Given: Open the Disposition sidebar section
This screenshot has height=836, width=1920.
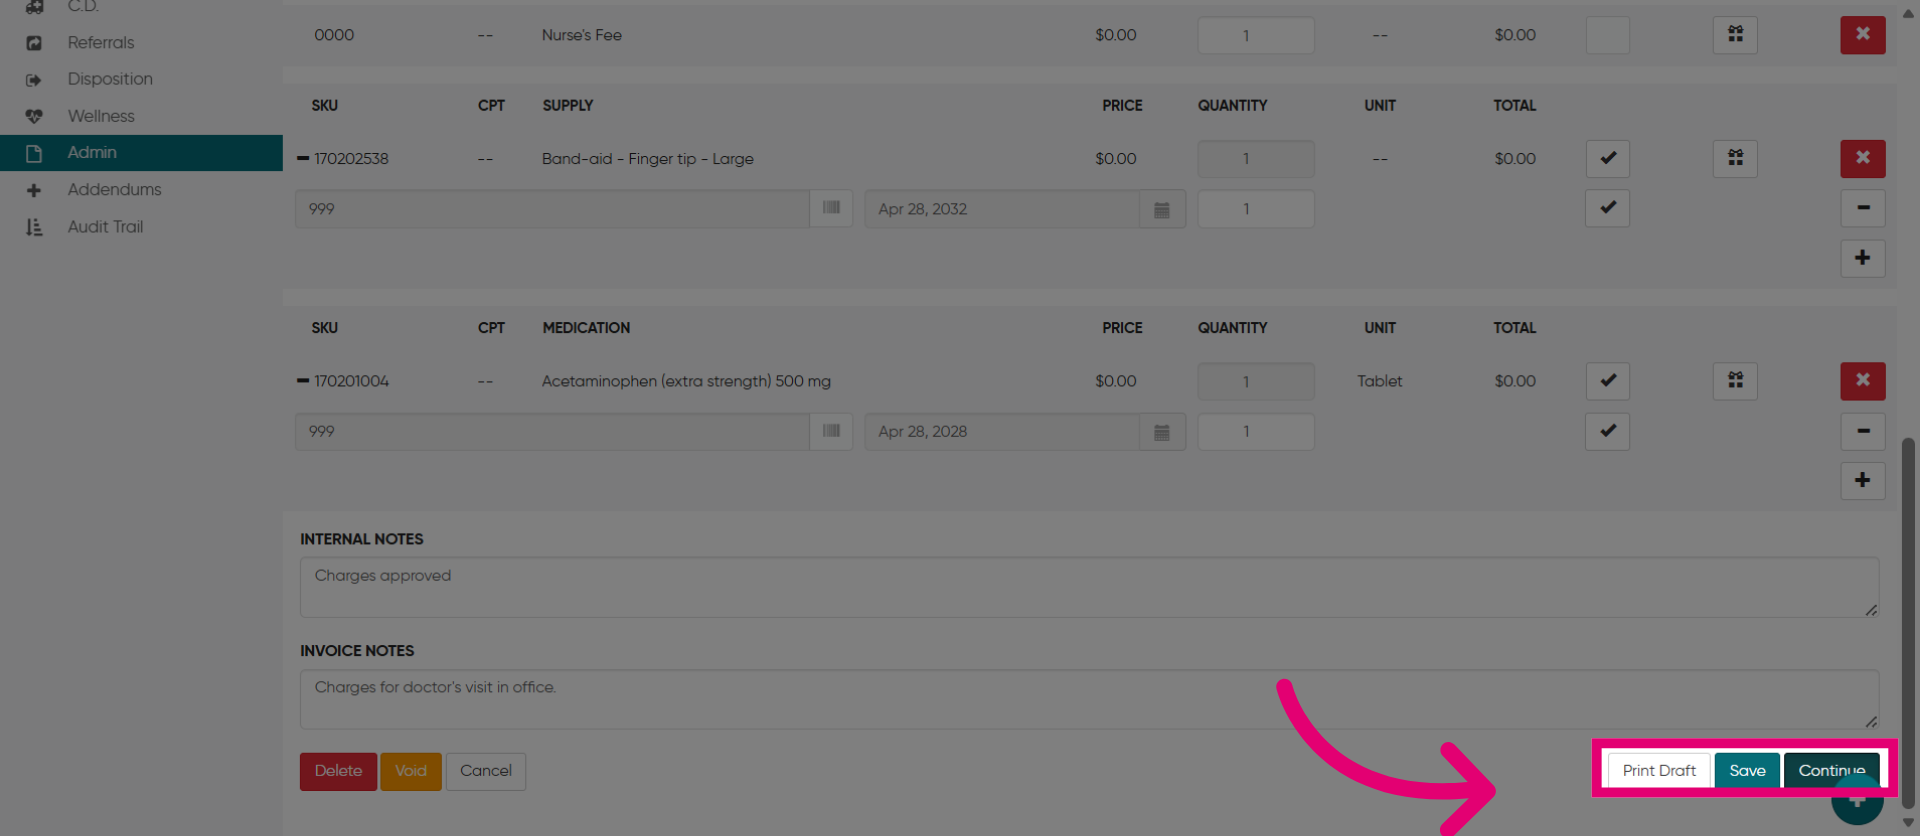Looking at the screenshot, I should [110, 79].
